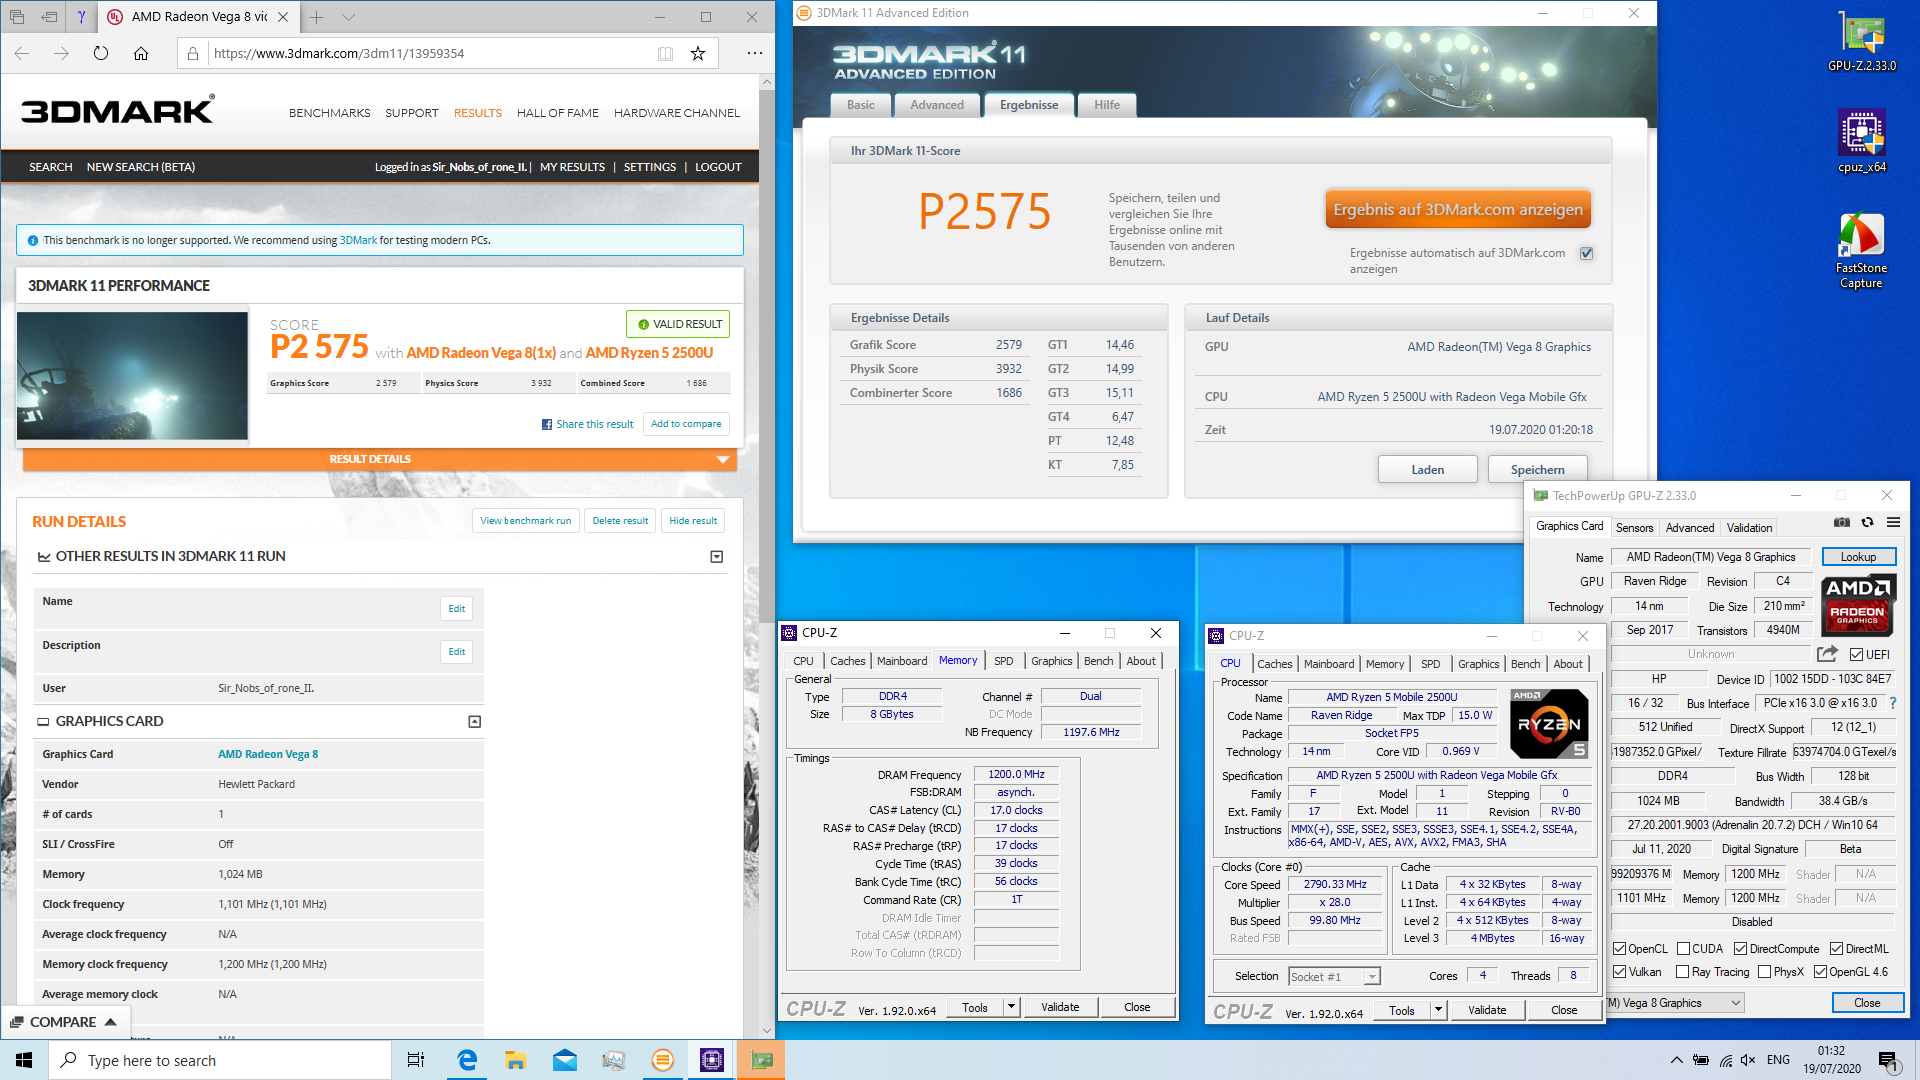This screenshot has height=1080, width=1920.
Task: Collapse Other Results in 3DMark 11 Run section
Action: [x=716, y=557]
